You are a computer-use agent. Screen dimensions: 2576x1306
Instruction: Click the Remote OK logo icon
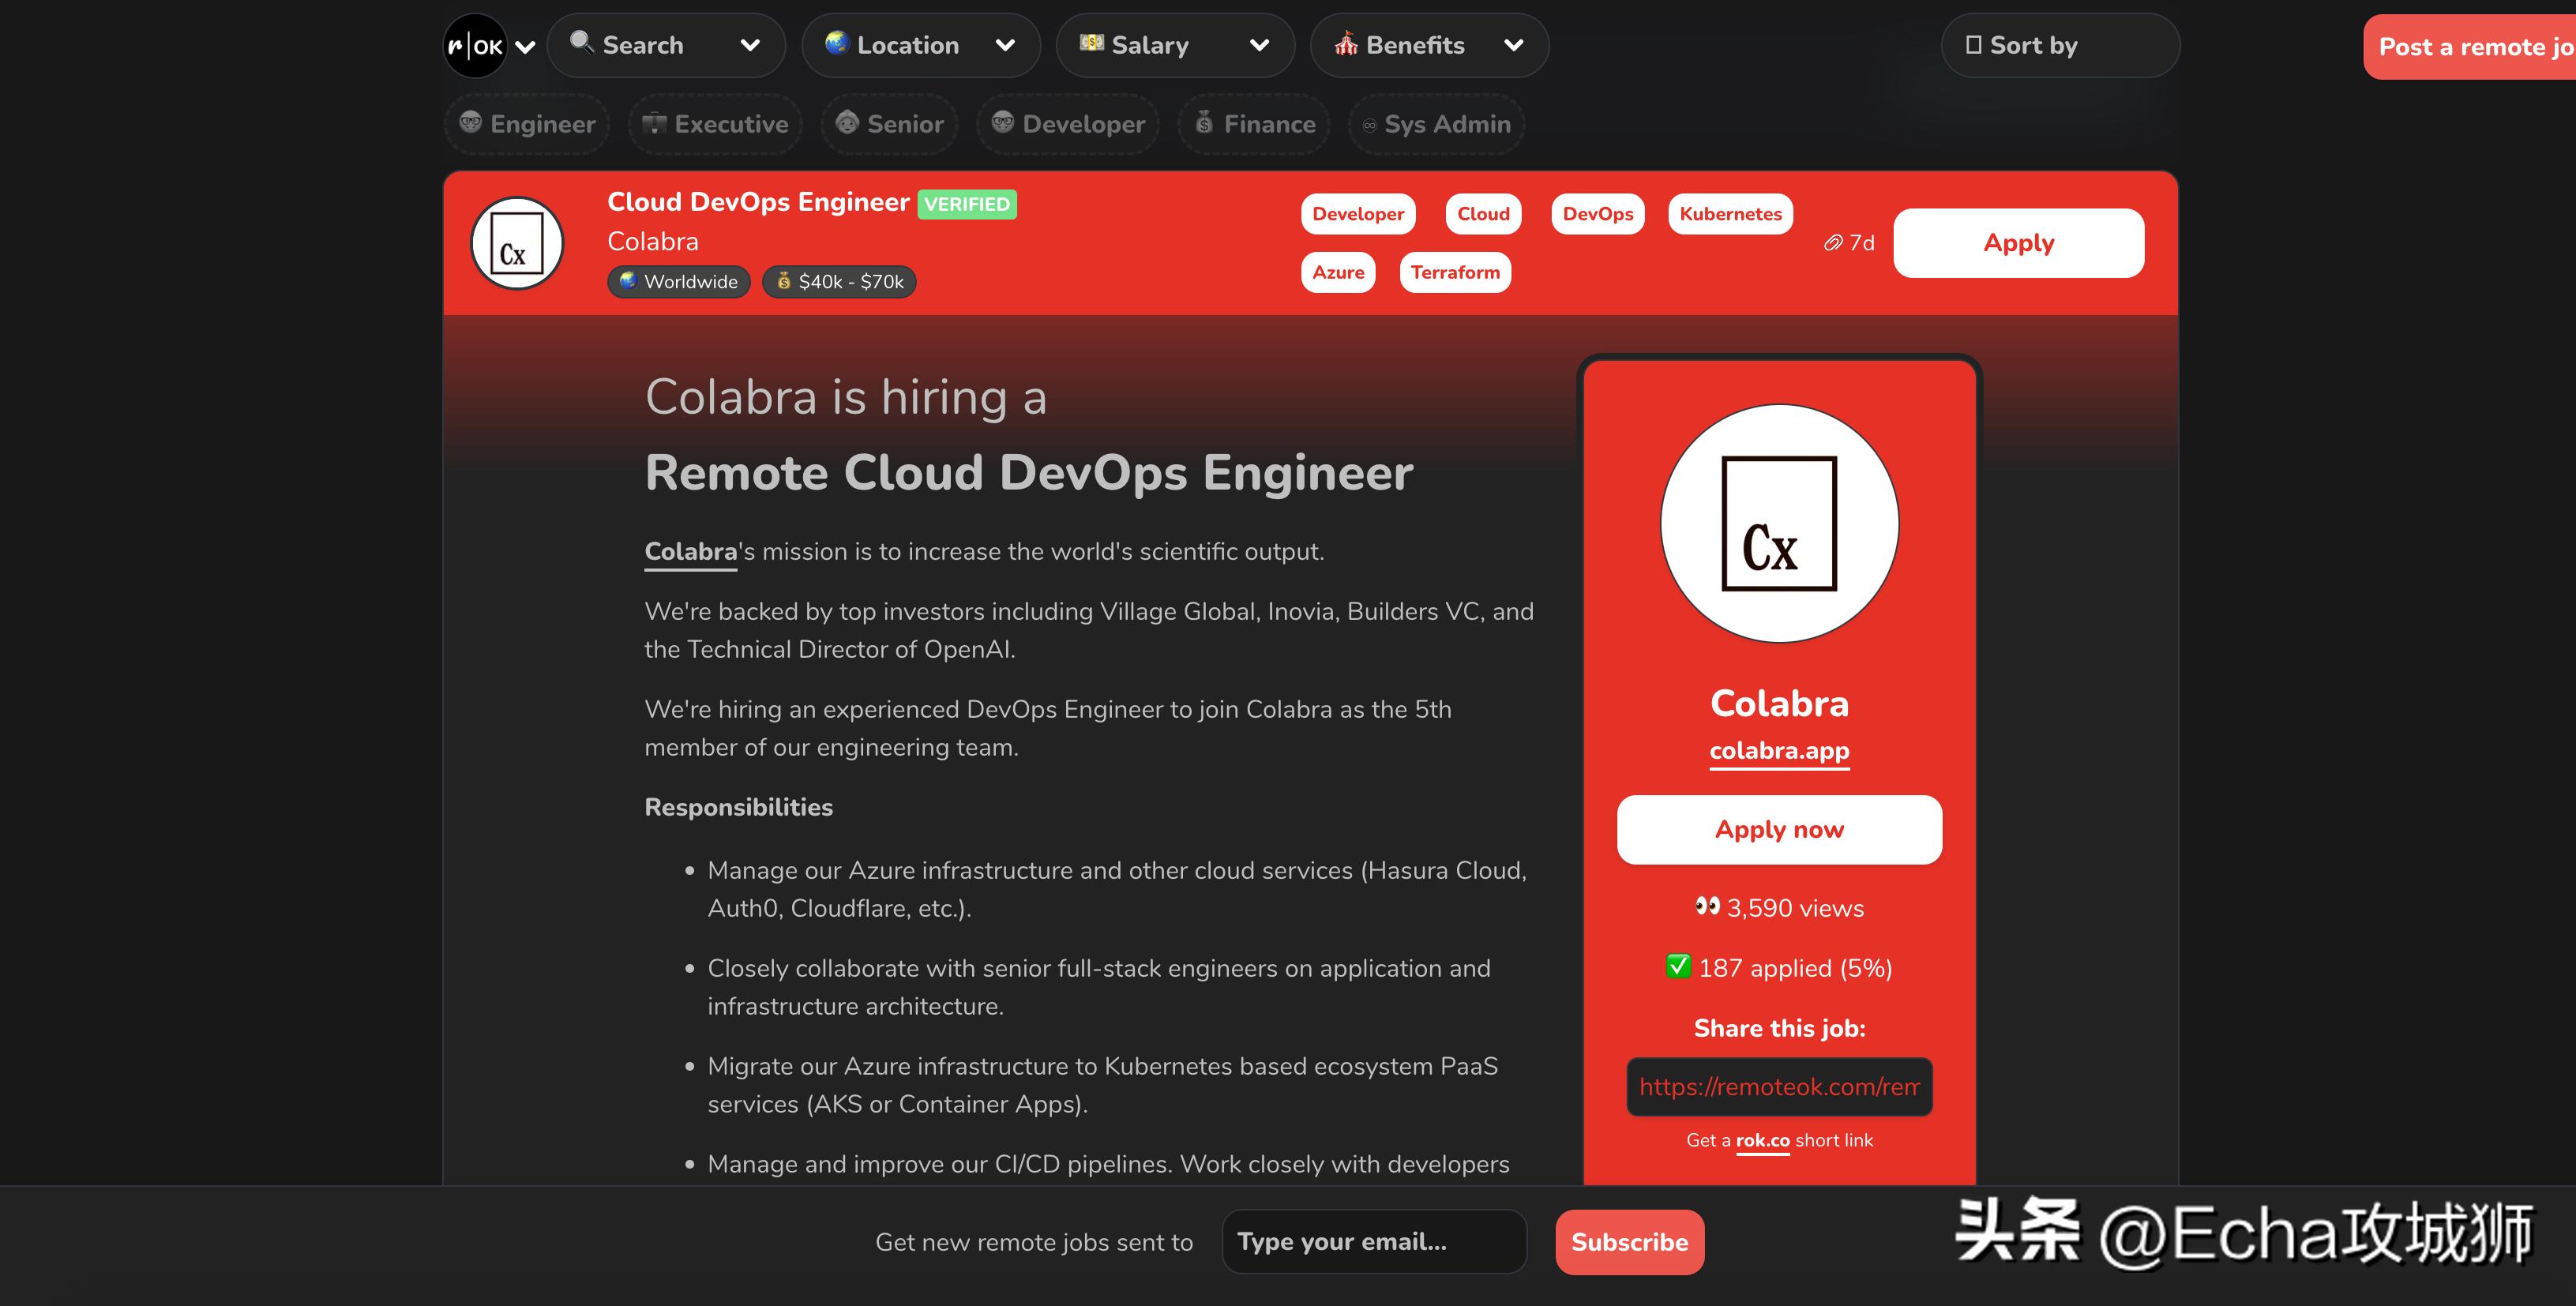[475, 46]
